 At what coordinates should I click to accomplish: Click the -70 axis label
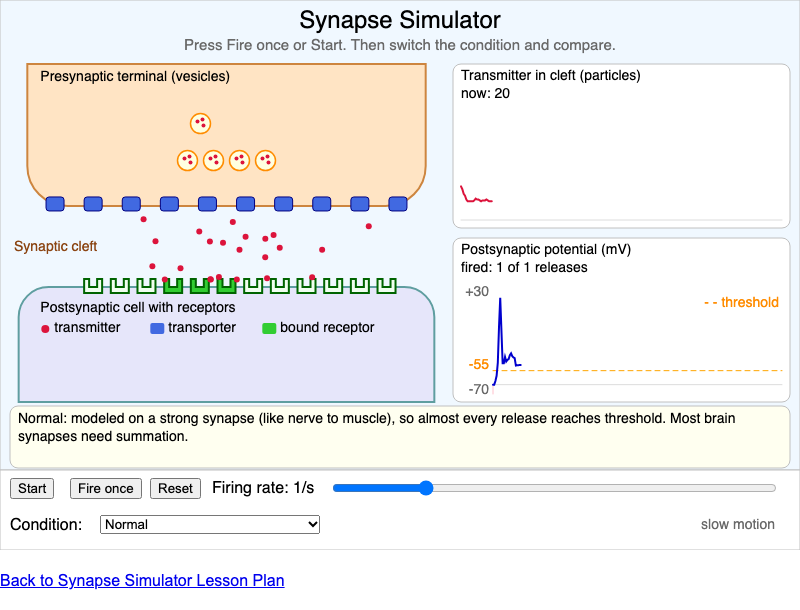click(479, 390)
